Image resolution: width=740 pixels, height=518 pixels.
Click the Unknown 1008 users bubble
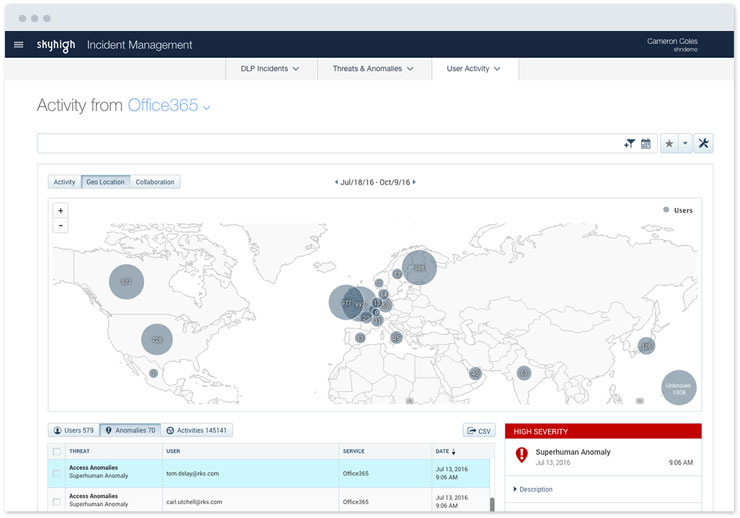click(x=679, y=388)
